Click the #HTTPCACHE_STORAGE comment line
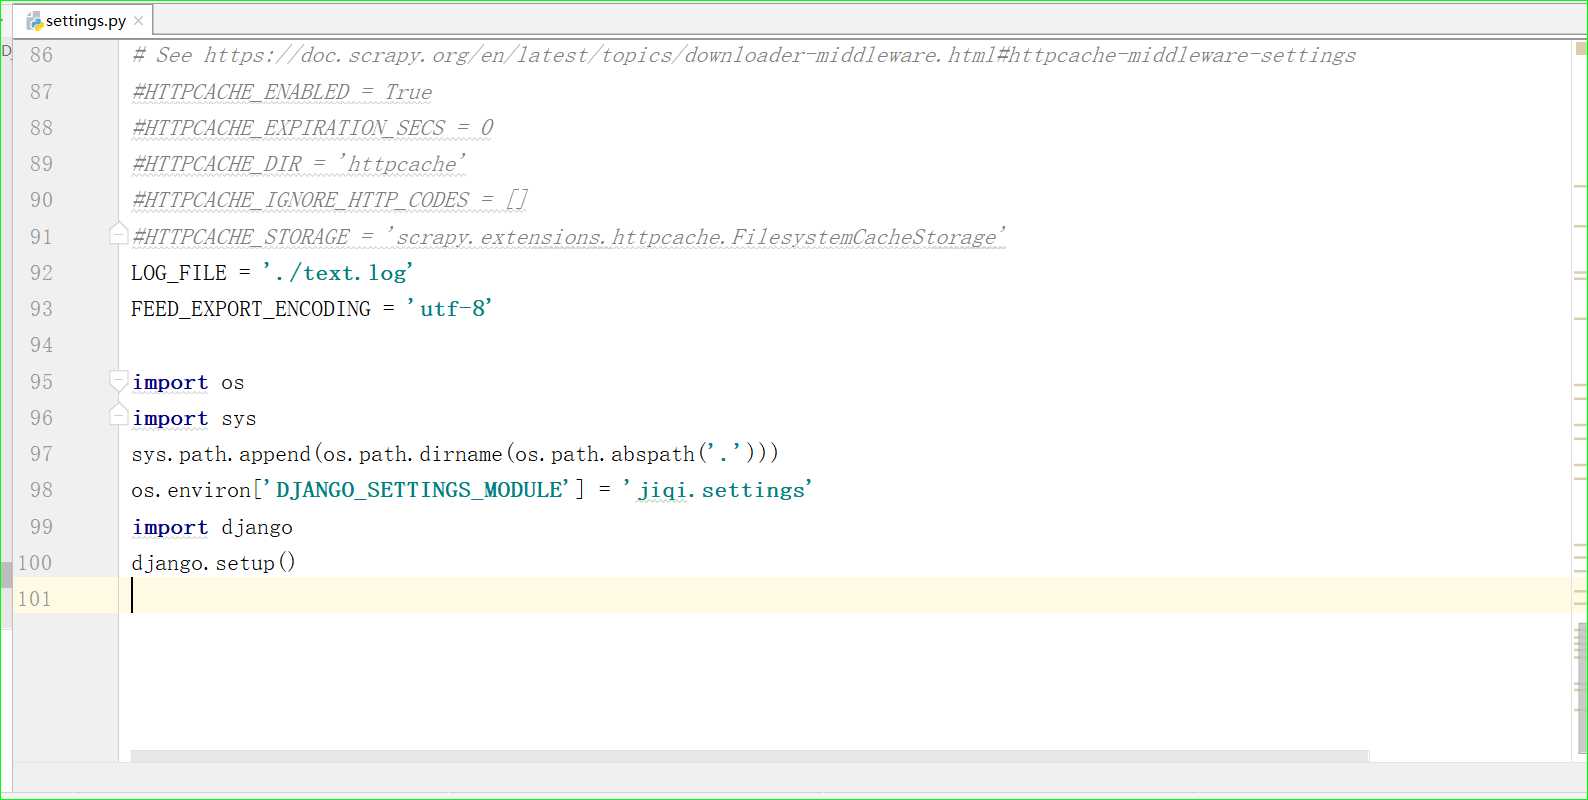The image size is (1588, 800). pyautogui.click(x=569, y=237)
